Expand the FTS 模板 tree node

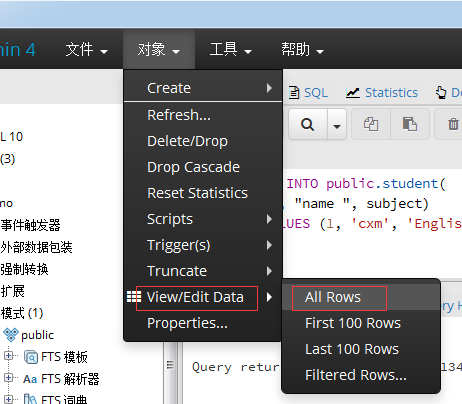click(8, 356)
